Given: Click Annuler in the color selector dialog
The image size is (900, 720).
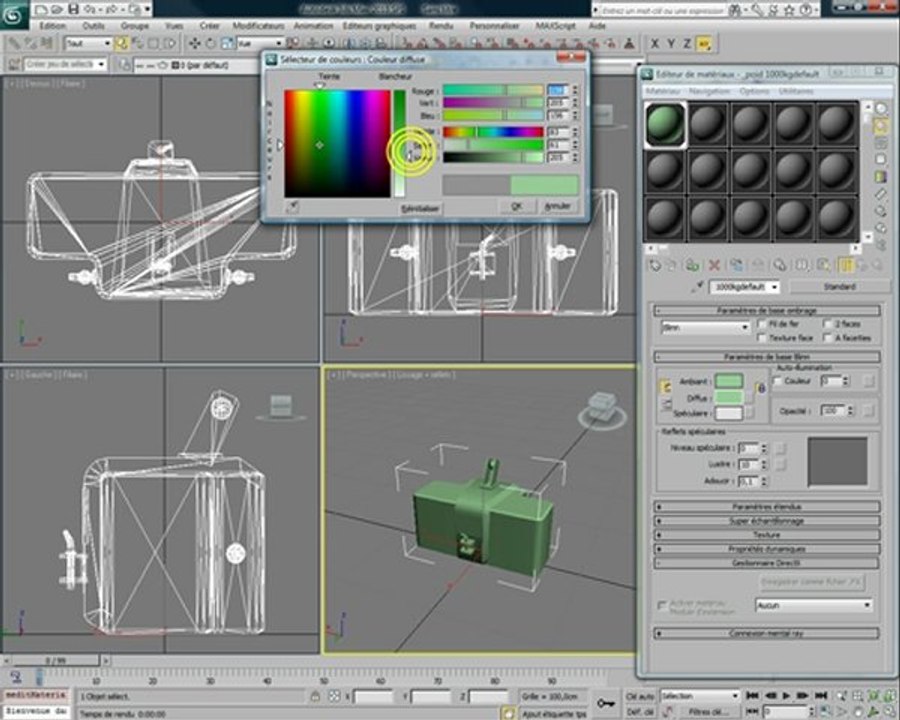Looking at the screenshot, I should point(557,206).
